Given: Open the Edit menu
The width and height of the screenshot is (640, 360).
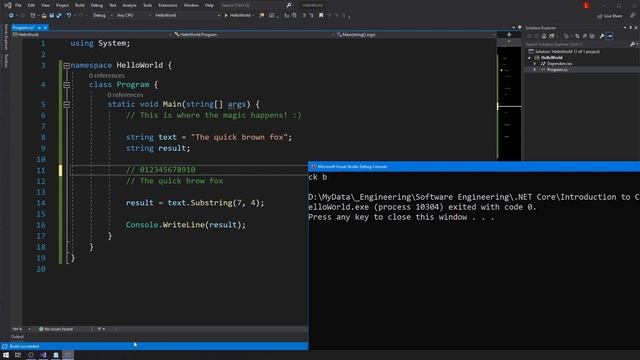Looking at the screenshot, I should tap(31, 5).
